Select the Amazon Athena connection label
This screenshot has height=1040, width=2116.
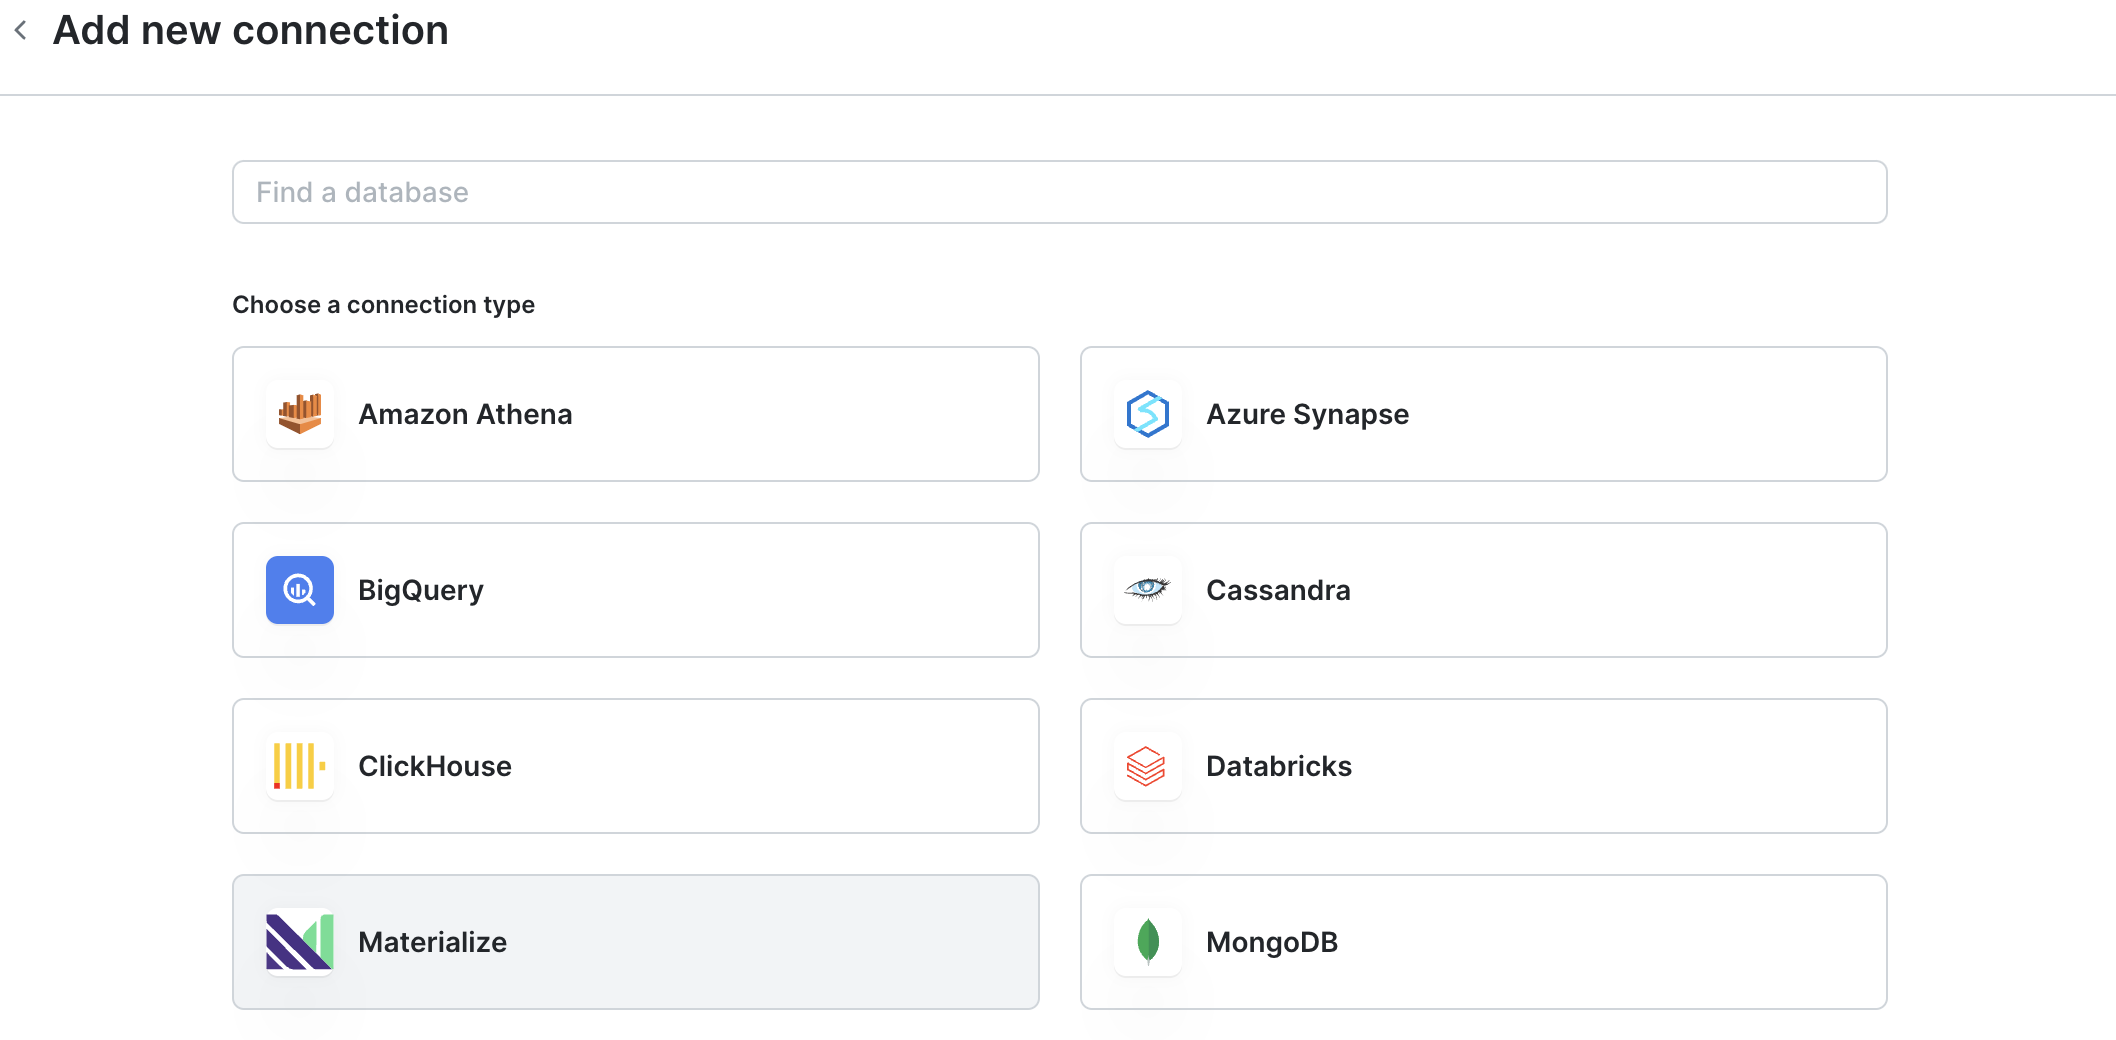pyautogui.click(x=465, y=414)
